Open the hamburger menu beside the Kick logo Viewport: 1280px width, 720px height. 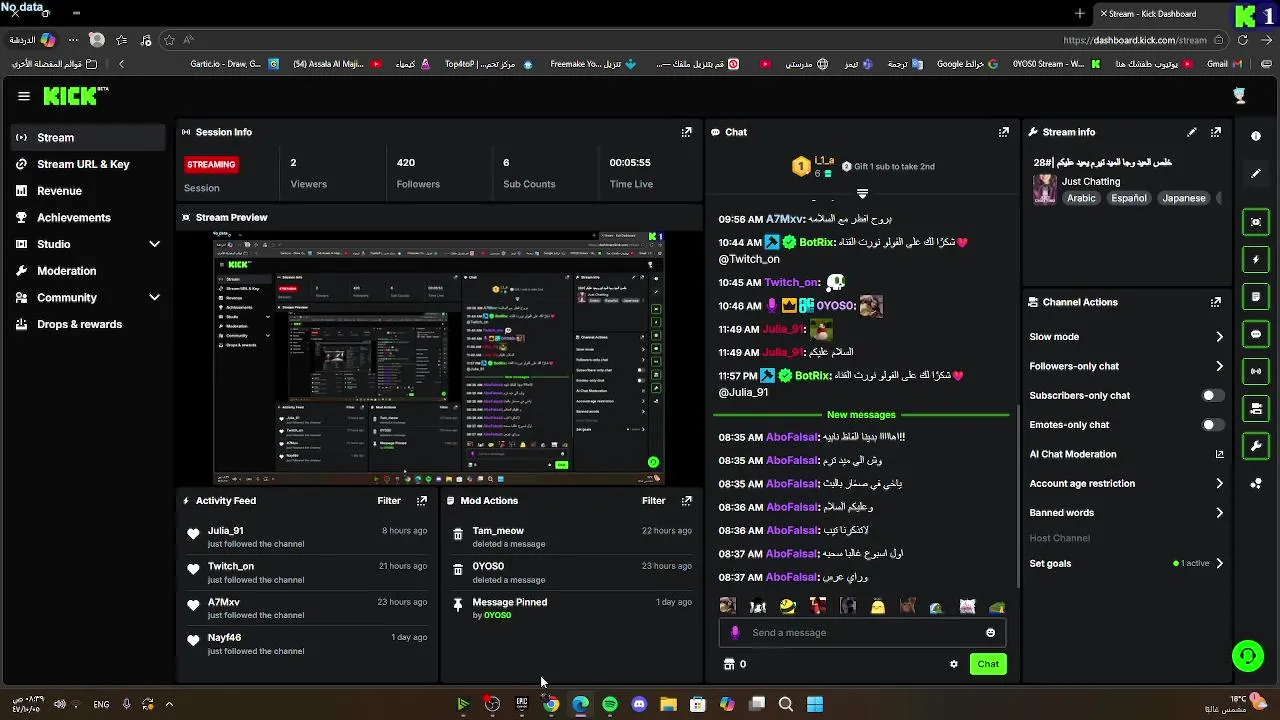click(x=24, y=96)
